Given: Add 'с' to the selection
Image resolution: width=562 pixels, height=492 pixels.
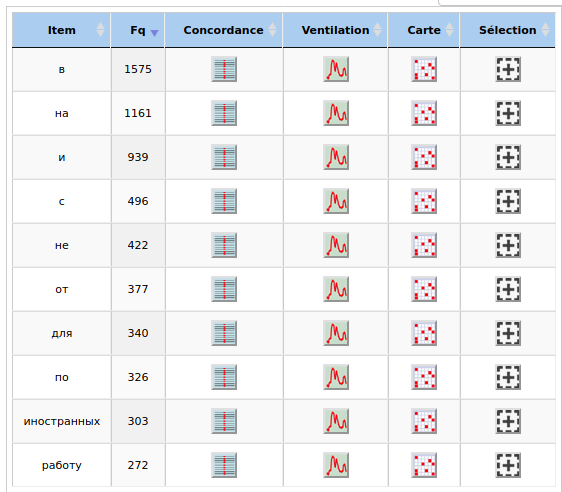Looking at the screenshot, I should pos(508,201).
